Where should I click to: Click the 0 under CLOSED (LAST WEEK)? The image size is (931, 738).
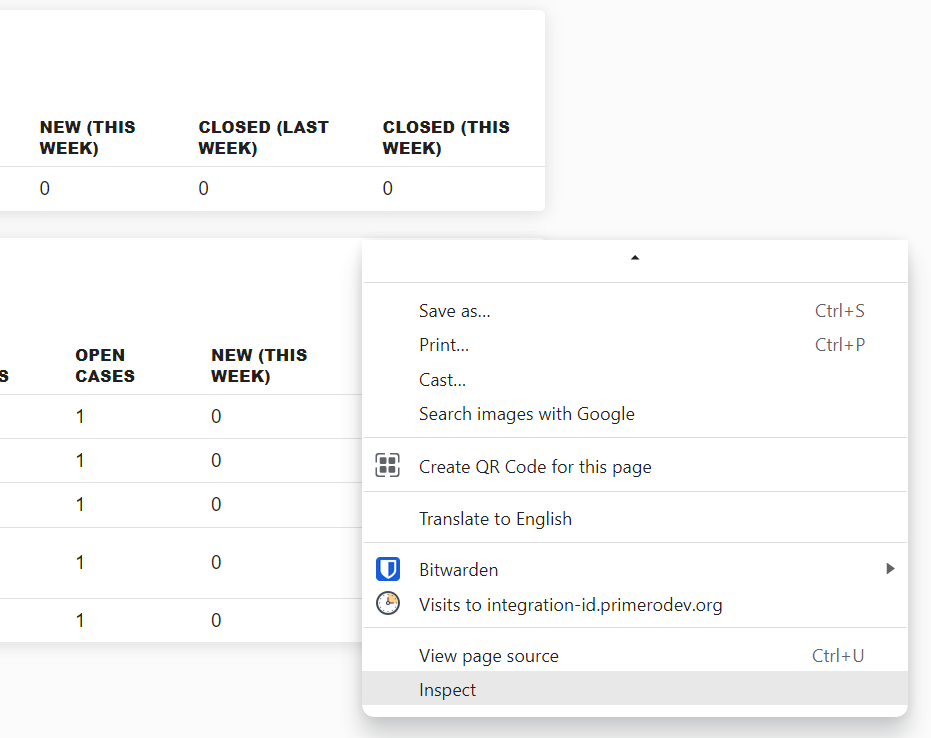pyautogui.click(x=204, y=188)
